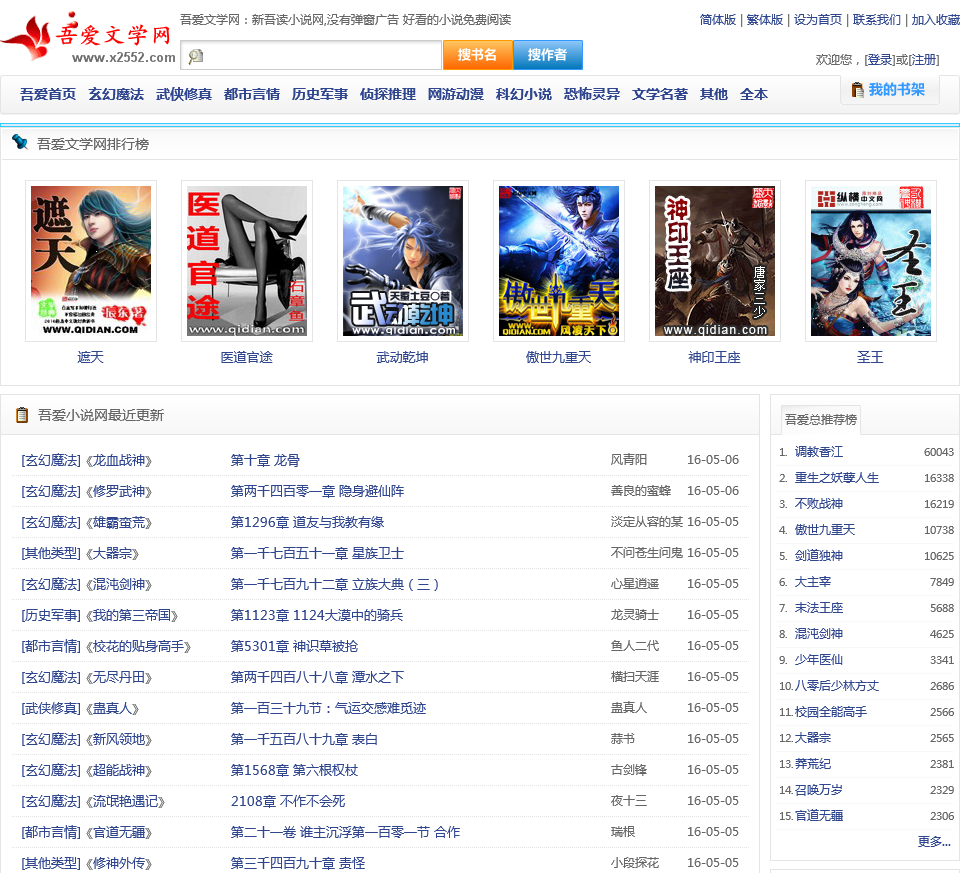Screen dimensions: 960x873
Task: Focus the book search input field
Action: 311,55
